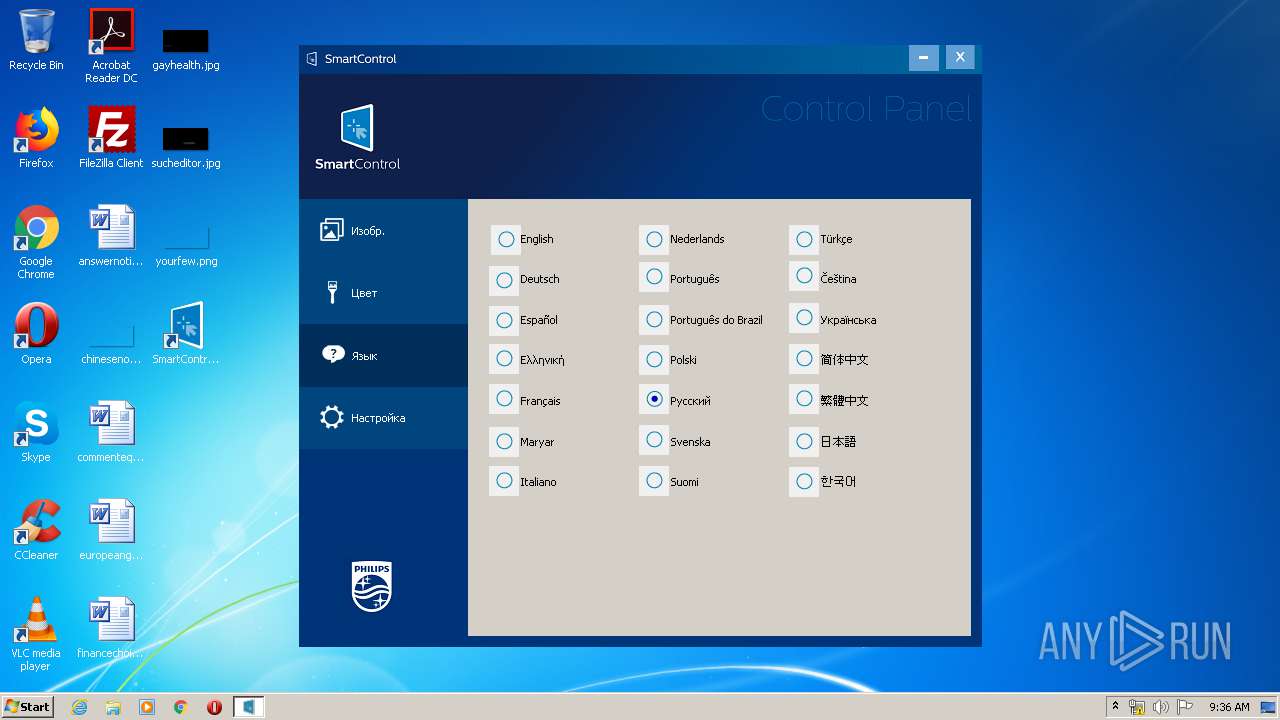Launch FileZilla Client shortcut
Screen dimensions: 1280x720
(x=111, y=138)
